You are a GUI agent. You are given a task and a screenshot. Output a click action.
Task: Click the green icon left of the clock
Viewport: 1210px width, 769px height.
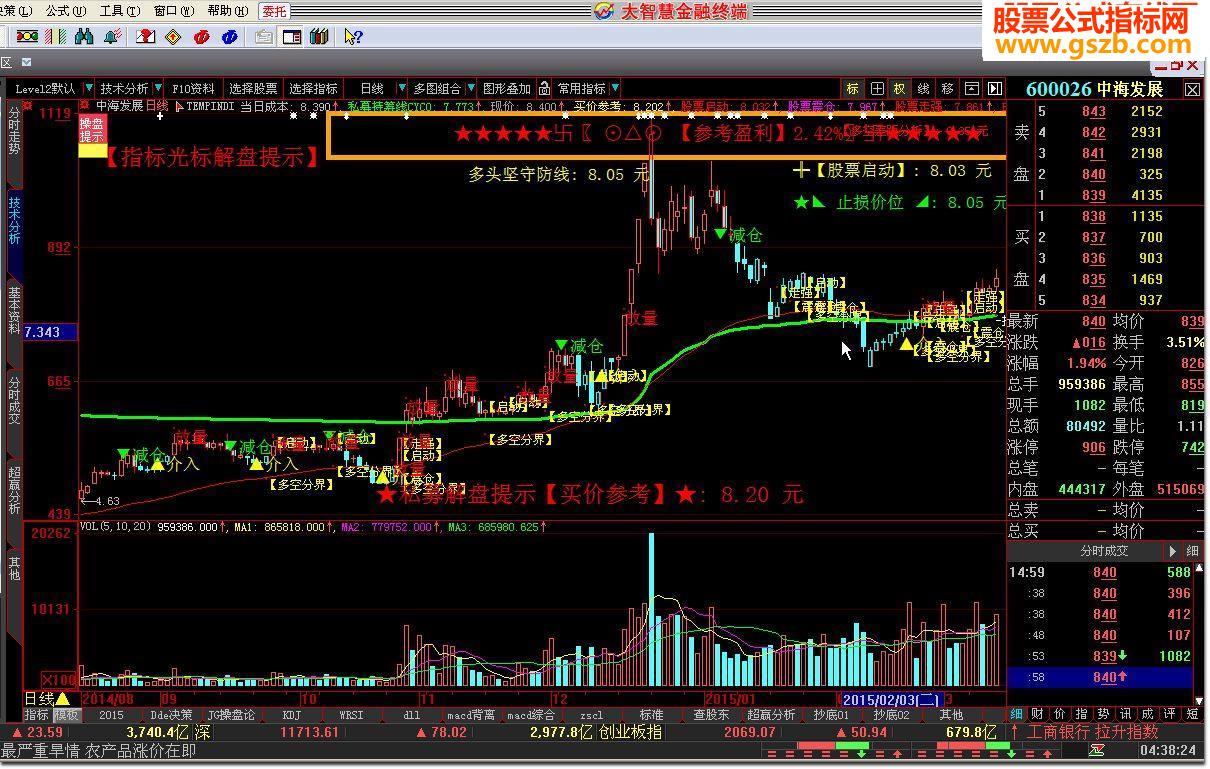click(x=1095, y=751)
